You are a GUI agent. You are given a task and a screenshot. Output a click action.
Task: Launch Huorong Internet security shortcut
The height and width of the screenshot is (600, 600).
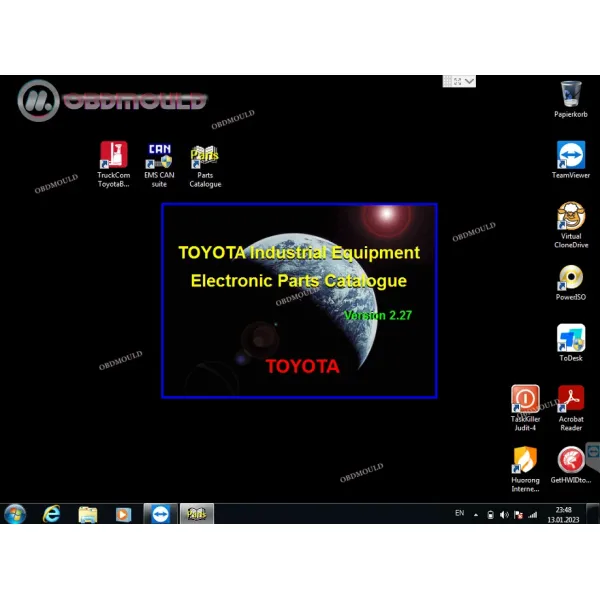pos(525,469)
